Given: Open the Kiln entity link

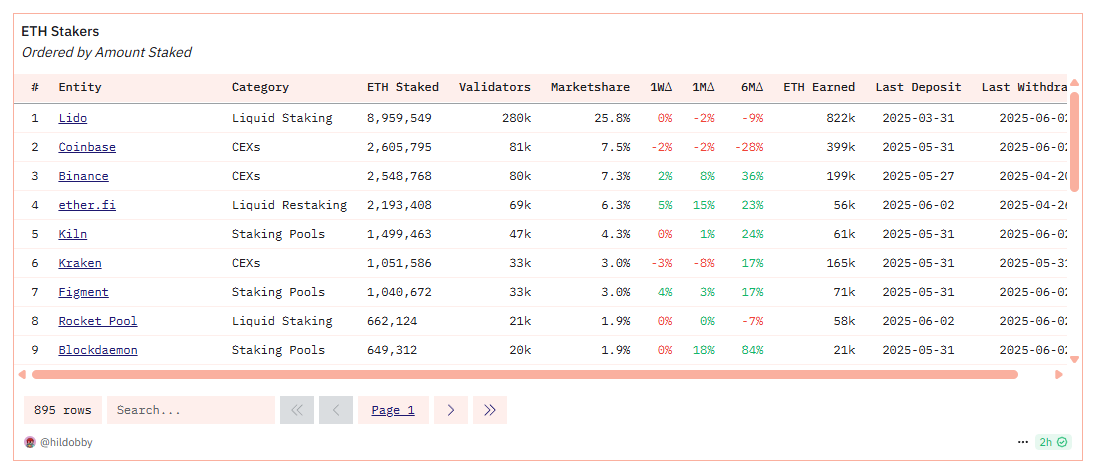Looking at the screenshot, I should (72, 234).
